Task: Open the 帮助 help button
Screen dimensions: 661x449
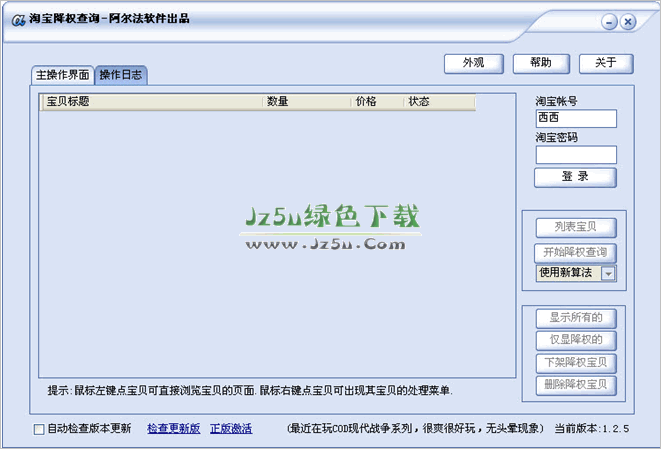Action: (x=541, y=64)
